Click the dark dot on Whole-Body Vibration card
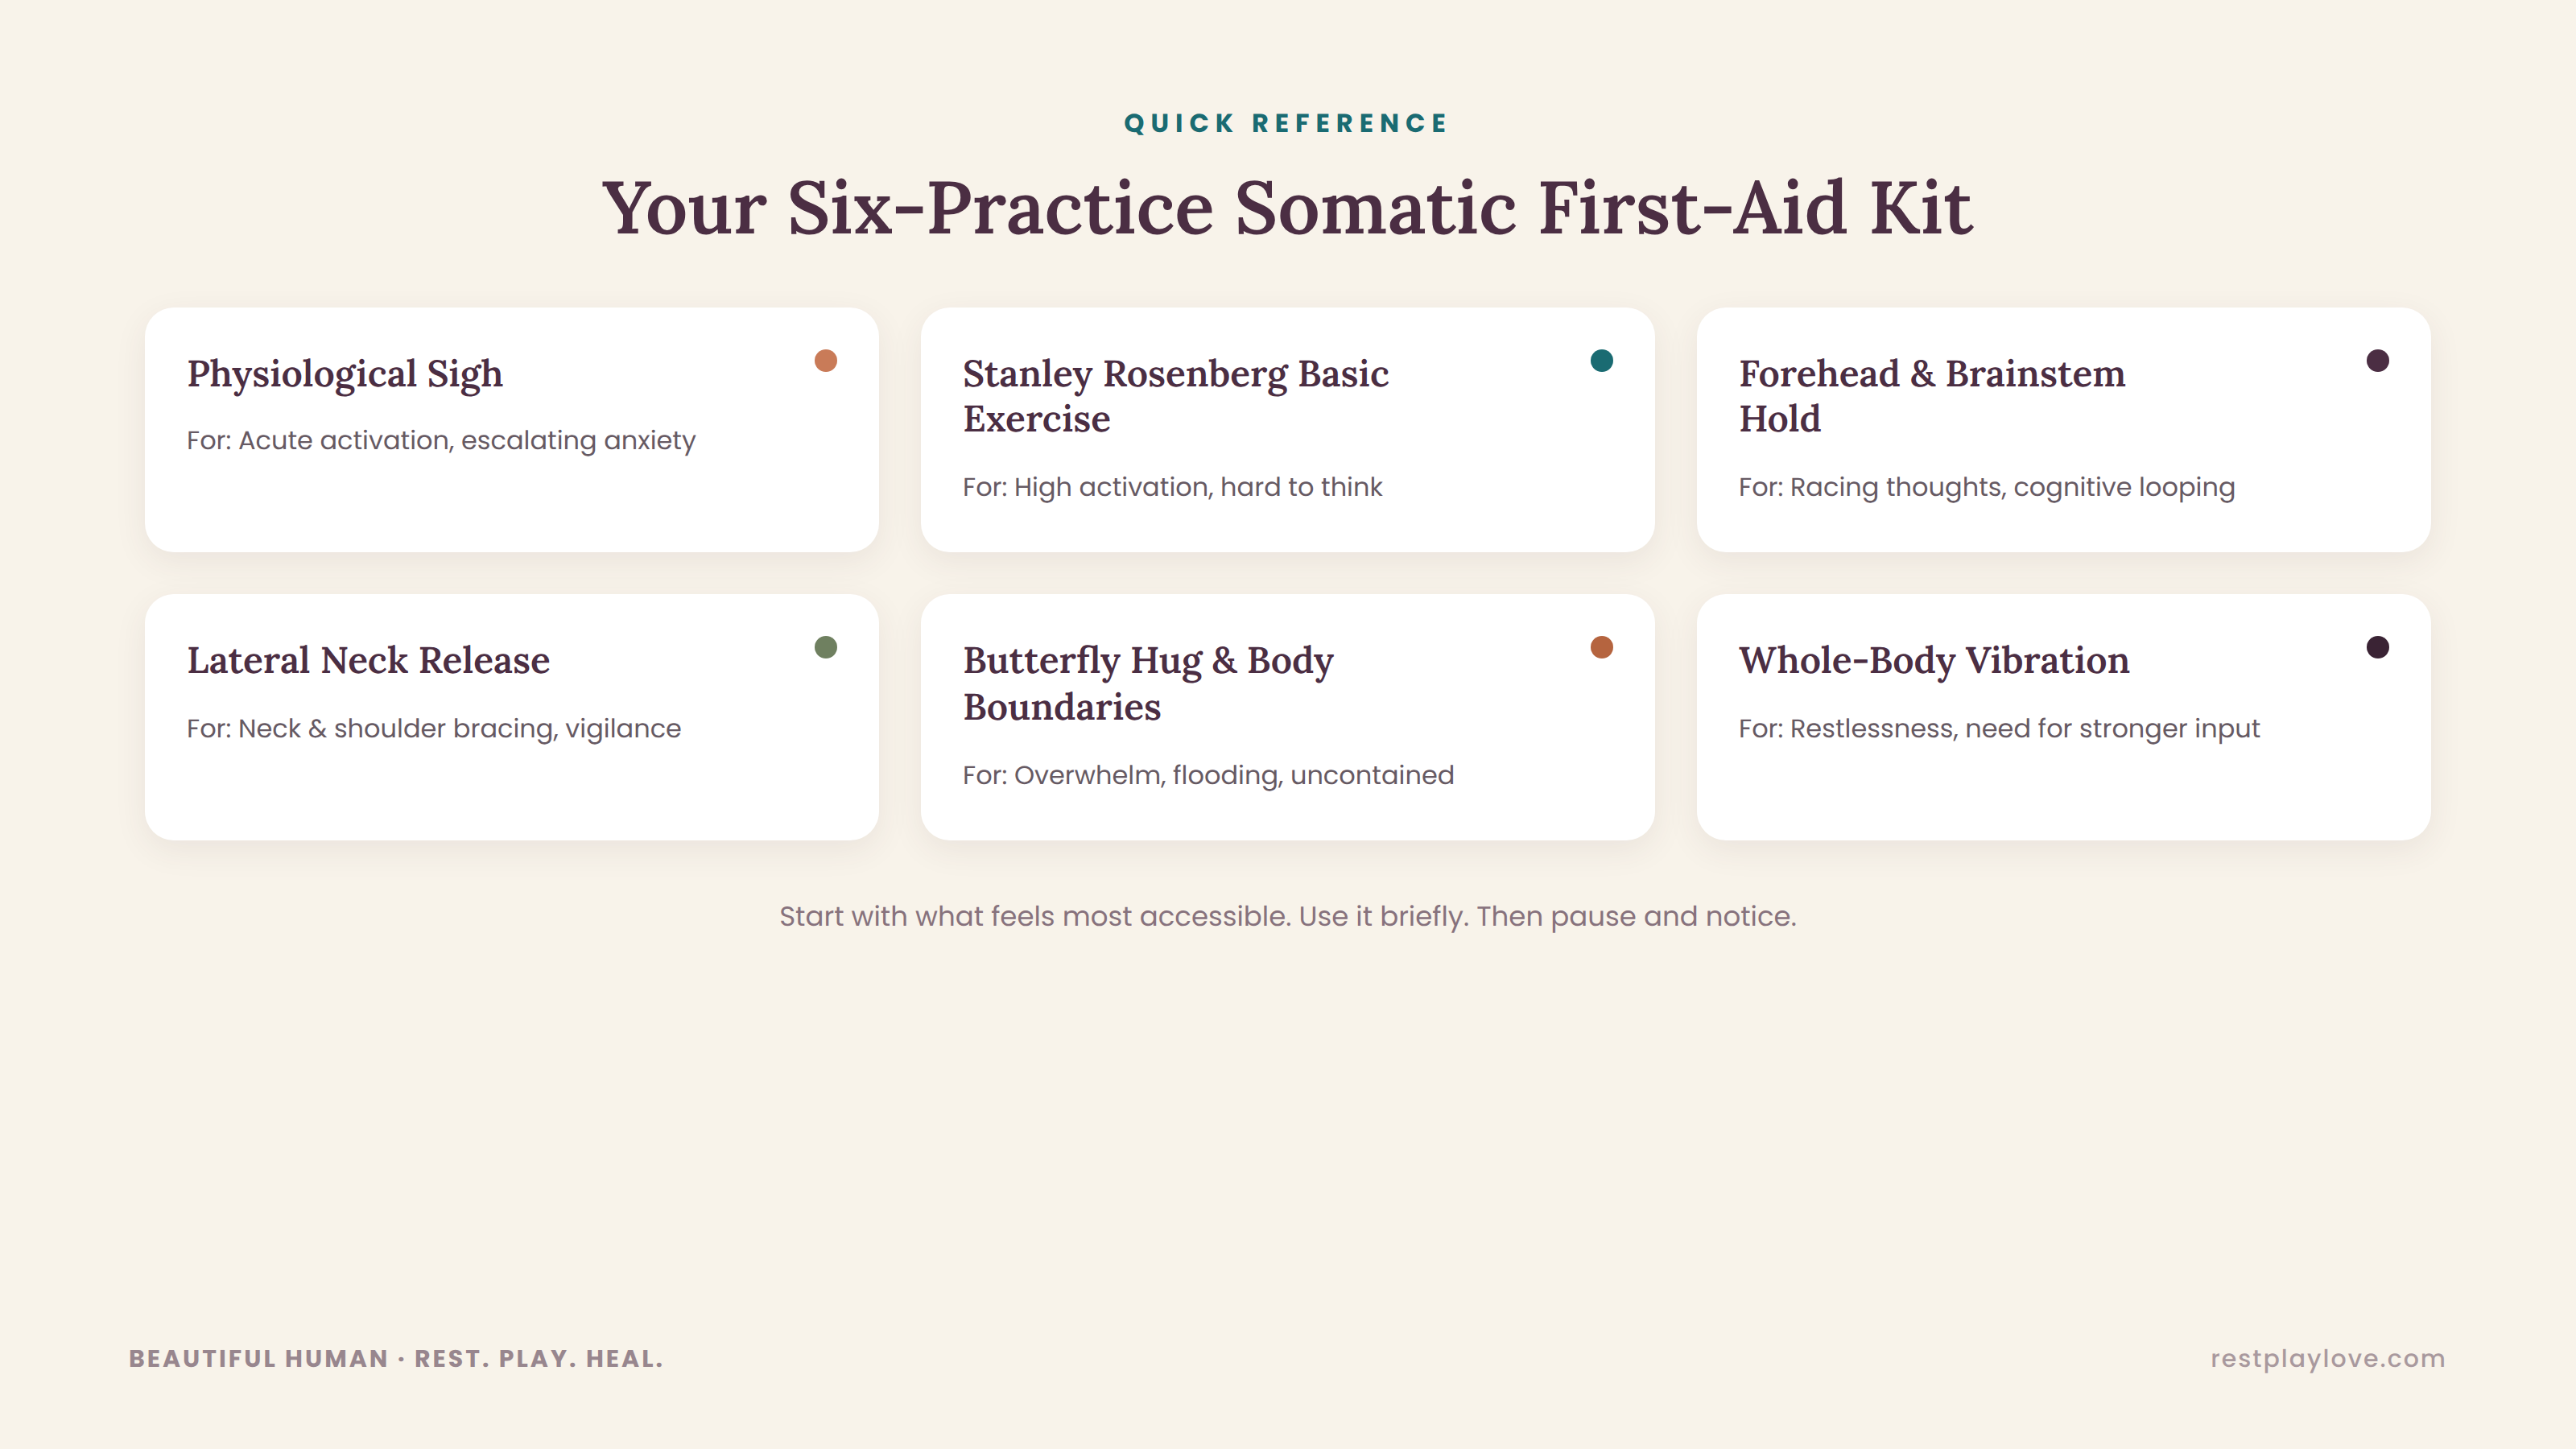This screenshot has height=1449, width=2576. pyautogui.click(x=2377, y=647)
